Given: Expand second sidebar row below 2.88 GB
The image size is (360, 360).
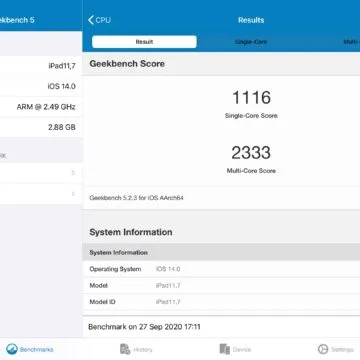Looking at the screenshot, I should point(41,194).
